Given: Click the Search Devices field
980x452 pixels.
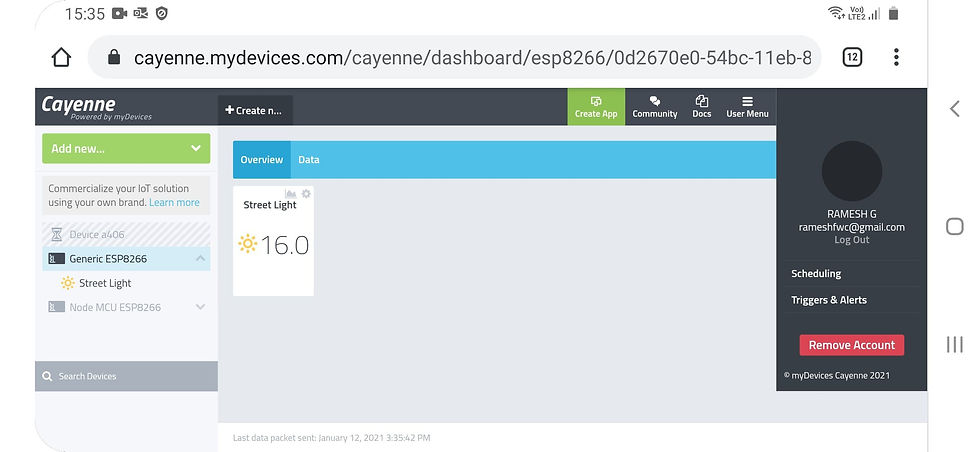Looking at the screenshot, I should pos(126,376).
